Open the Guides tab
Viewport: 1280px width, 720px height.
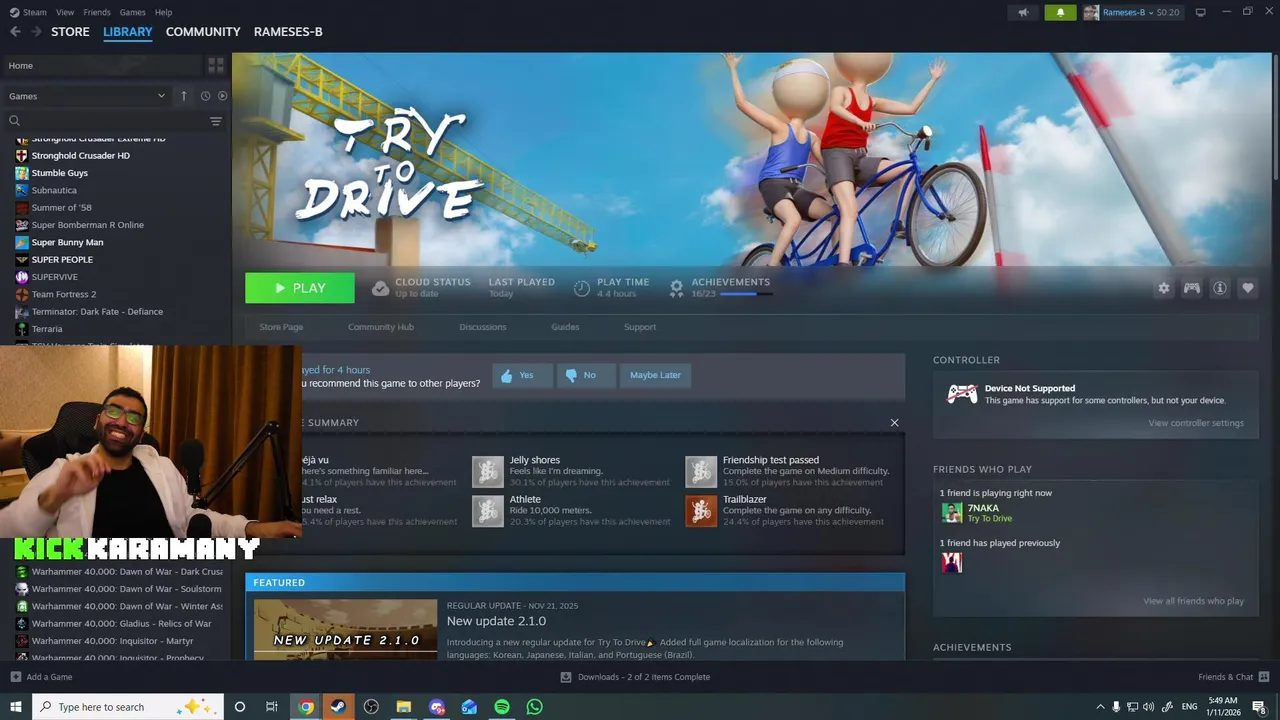[565, 327]
